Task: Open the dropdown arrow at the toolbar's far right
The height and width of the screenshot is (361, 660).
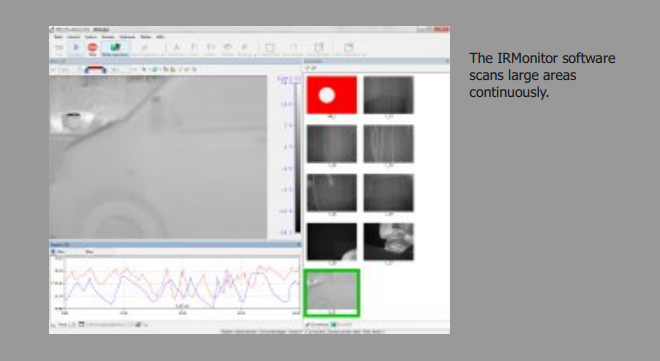Action: tap(364, 55)
